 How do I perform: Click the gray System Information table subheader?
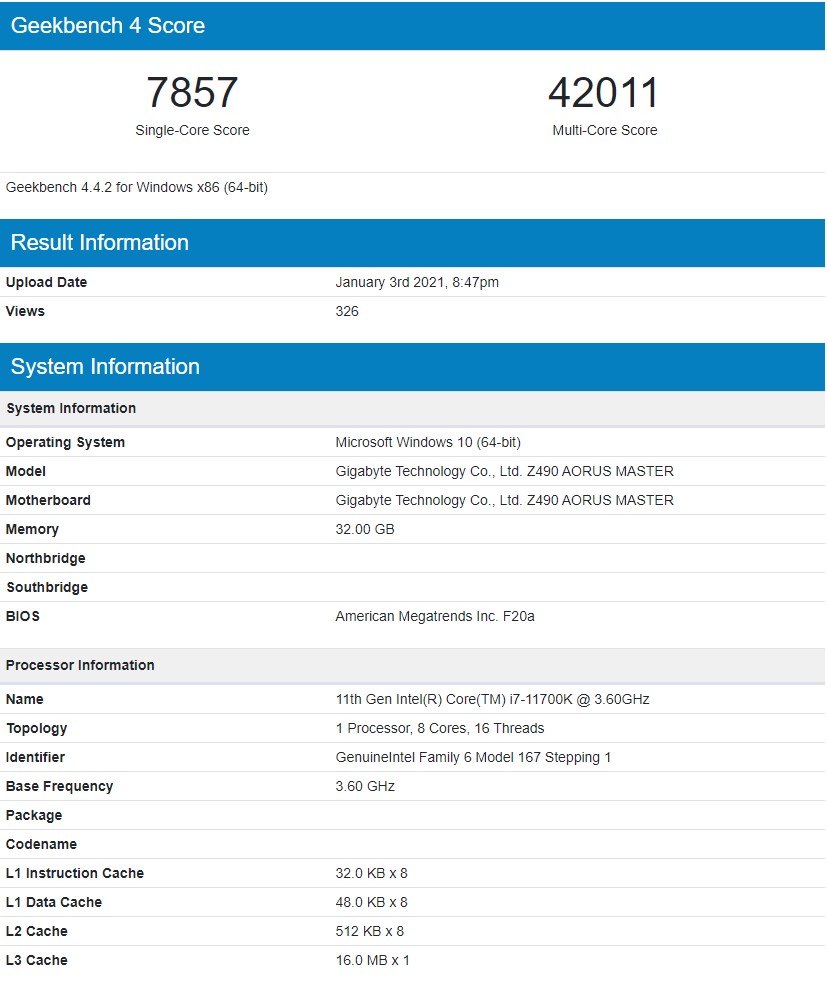pyautogui.click(x=413, y=408)
